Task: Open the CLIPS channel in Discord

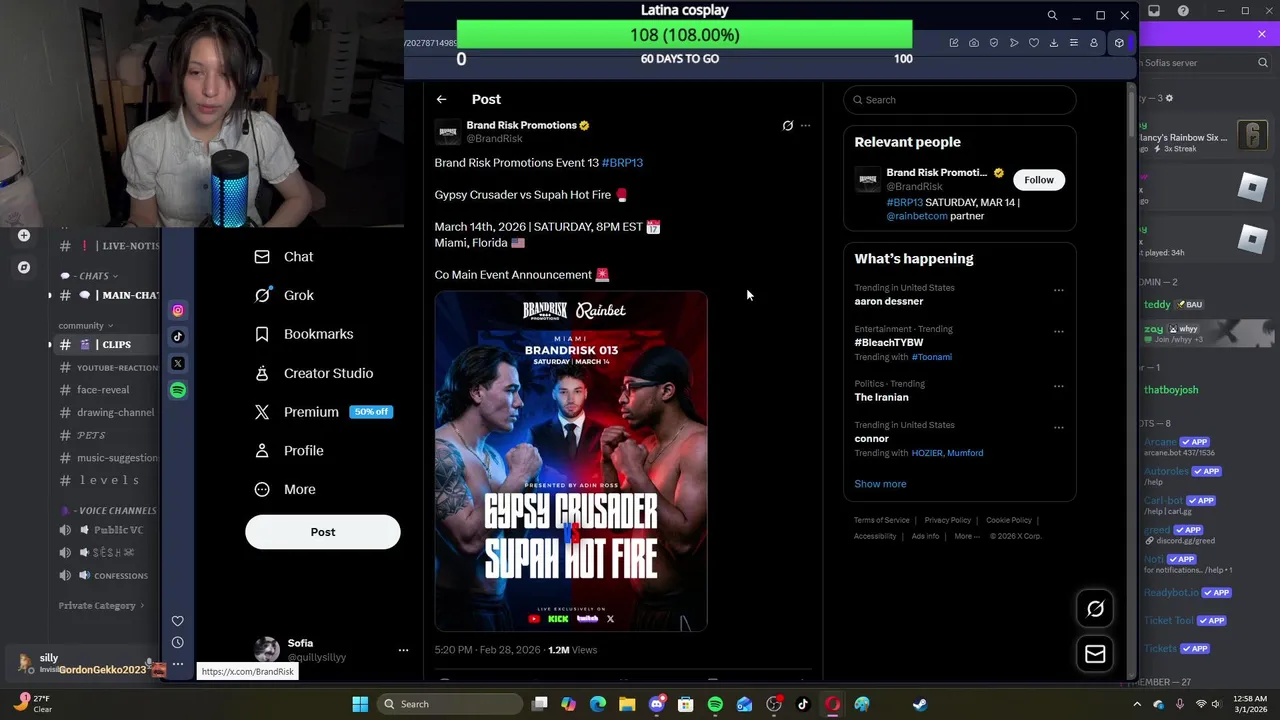Action: click(x=108, y=344)
